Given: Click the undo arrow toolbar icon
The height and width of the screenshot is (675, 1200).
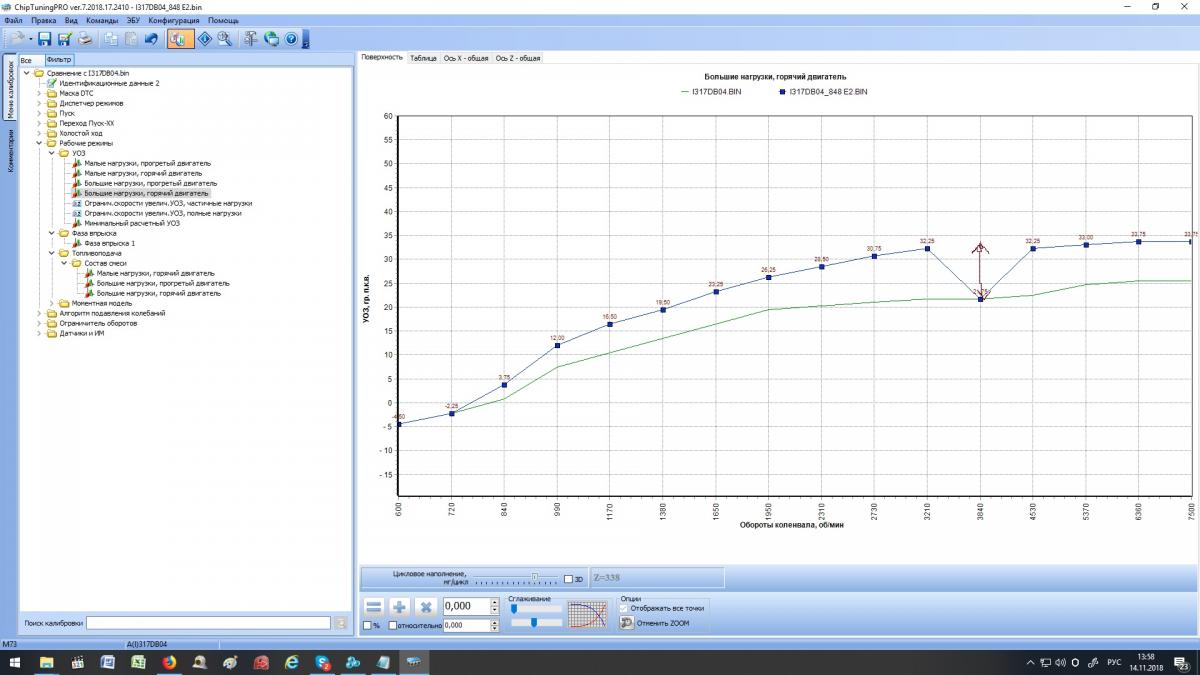Looking at the screenshot, I should 151,39.
